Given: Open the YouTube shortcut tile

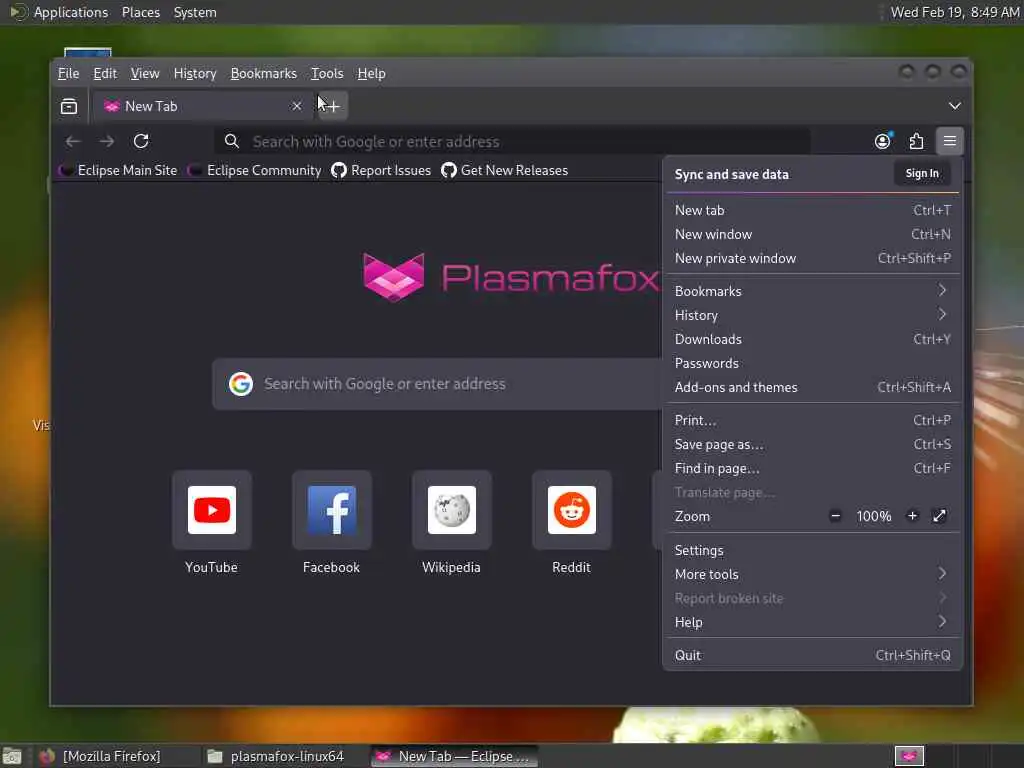Looking at the screenshot, I should click(212, 522).
